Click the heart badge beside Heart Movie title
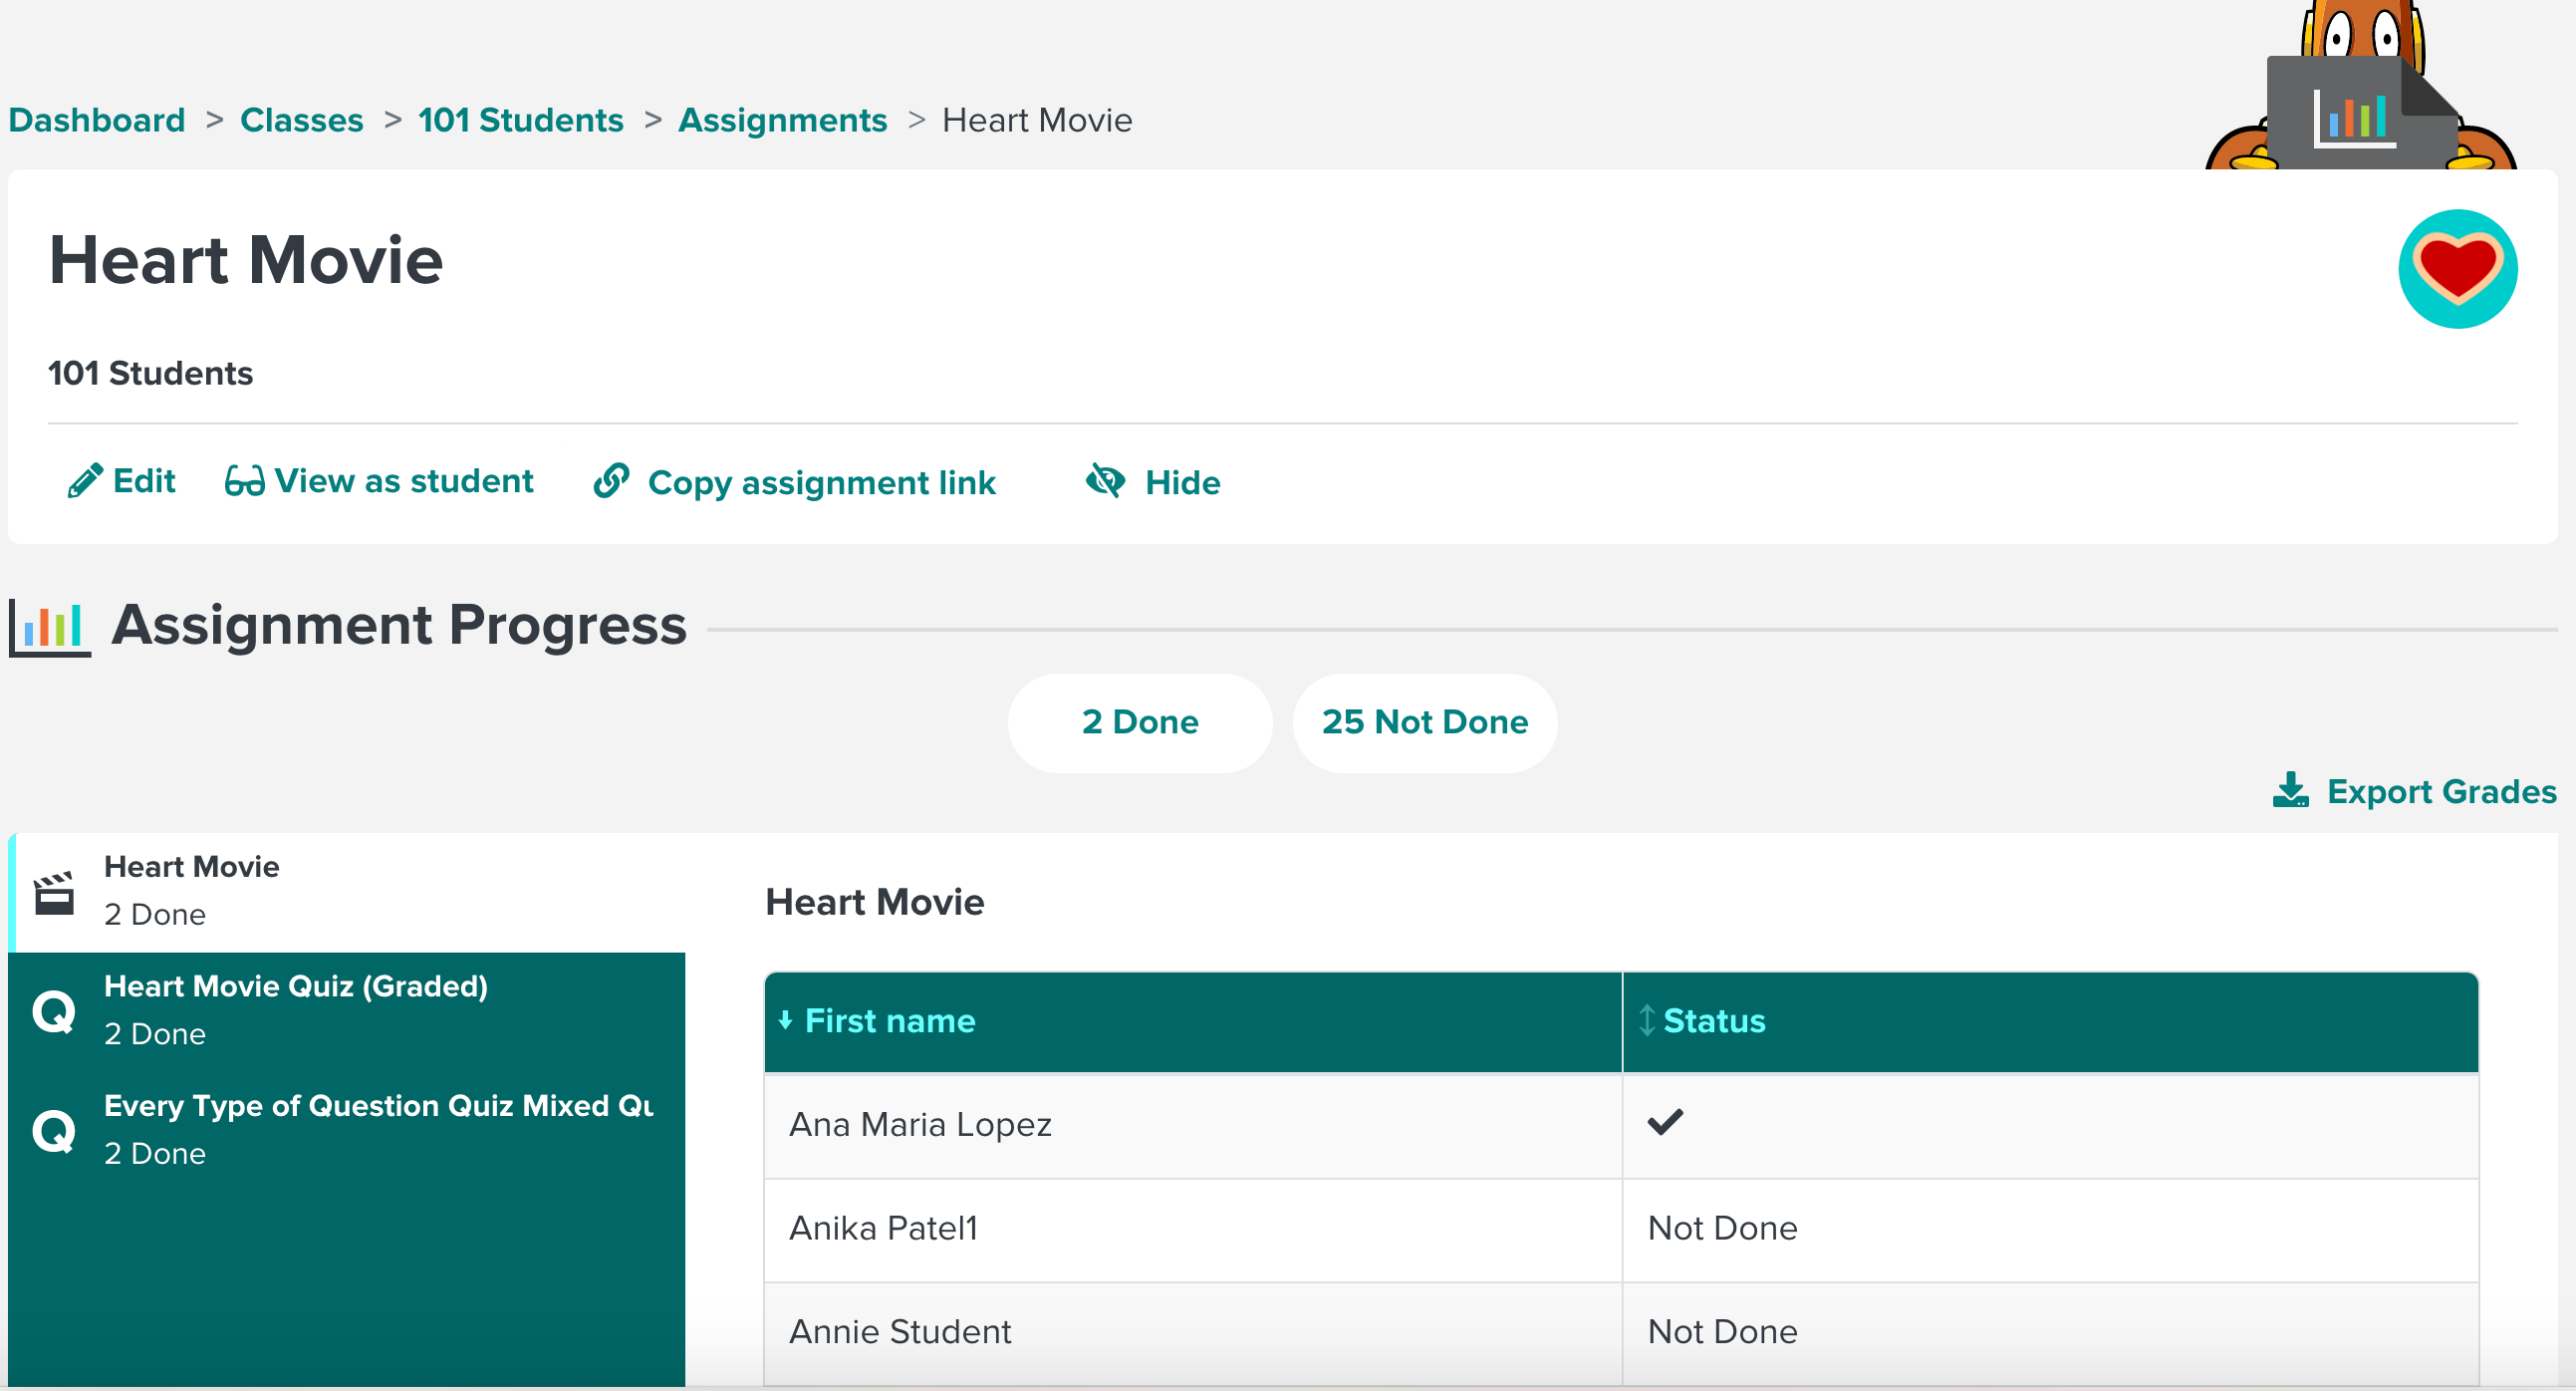2576x1391 pixels. click(x=2458, y=268)
